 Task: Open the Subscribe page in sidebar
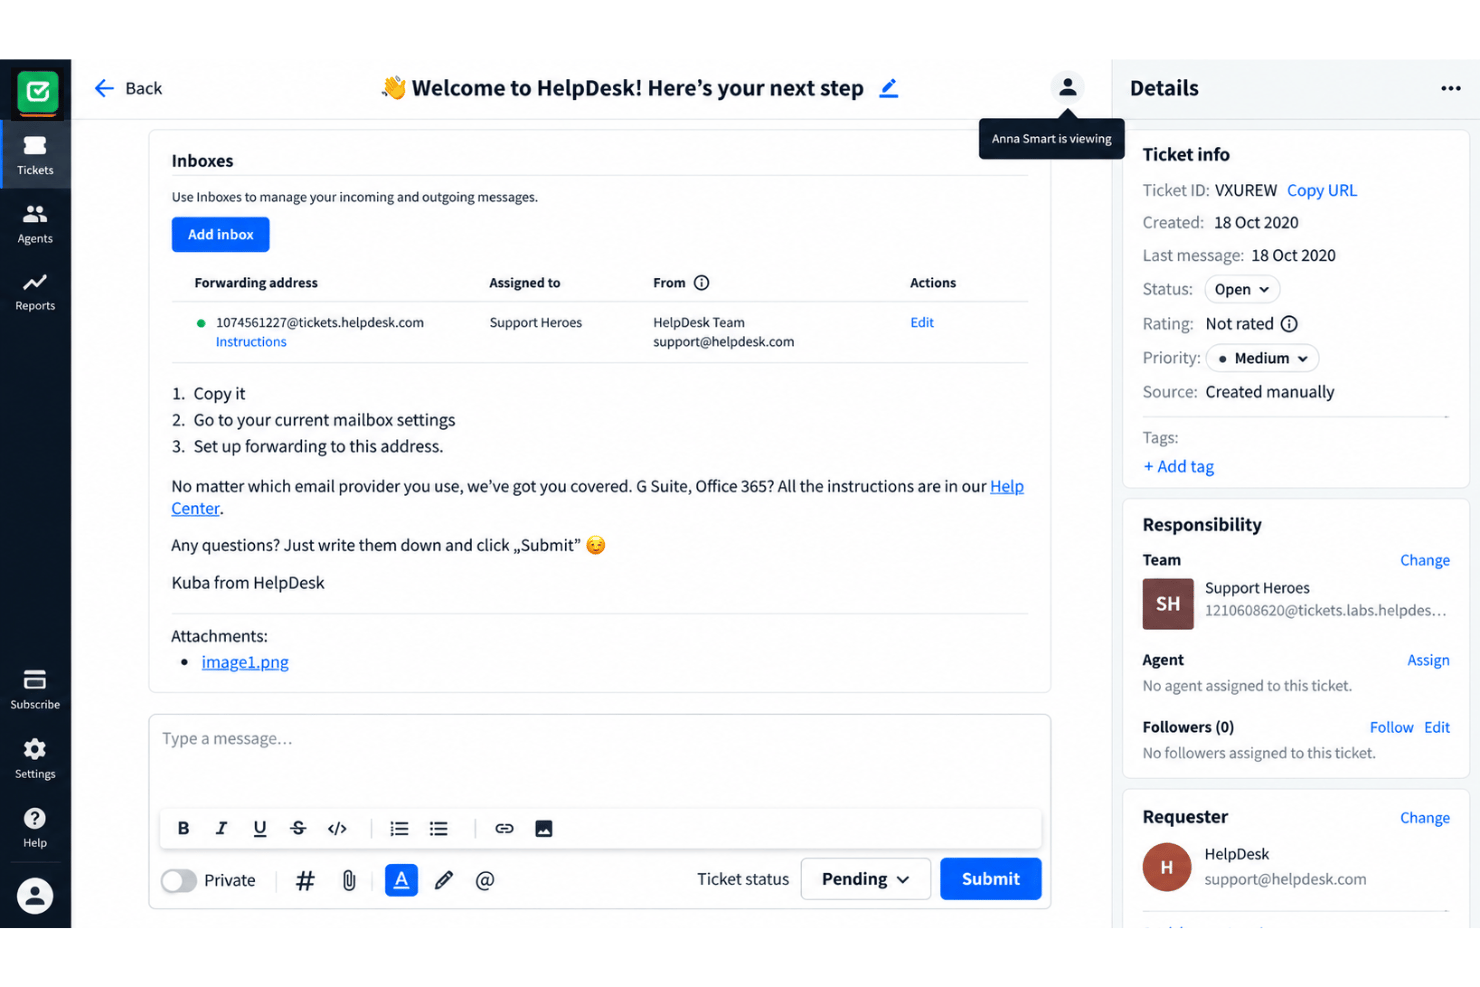click(35, 689)
